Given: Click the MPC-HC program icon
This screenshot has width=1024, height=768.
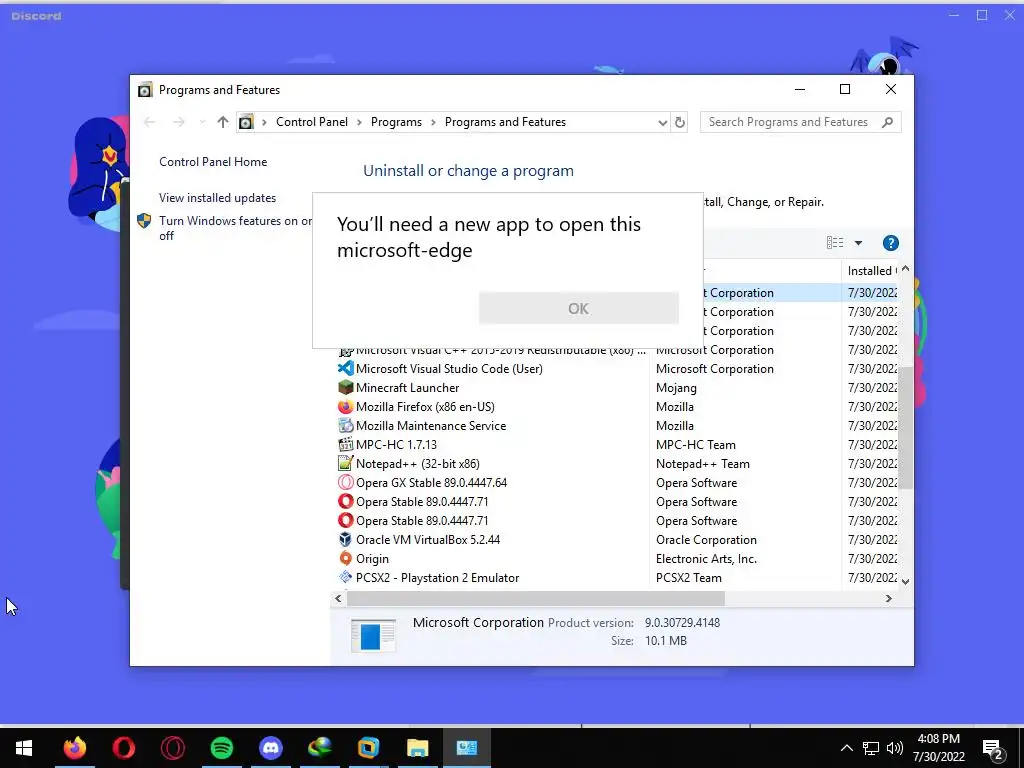Looking at the screenshot, I should point(345,444).
